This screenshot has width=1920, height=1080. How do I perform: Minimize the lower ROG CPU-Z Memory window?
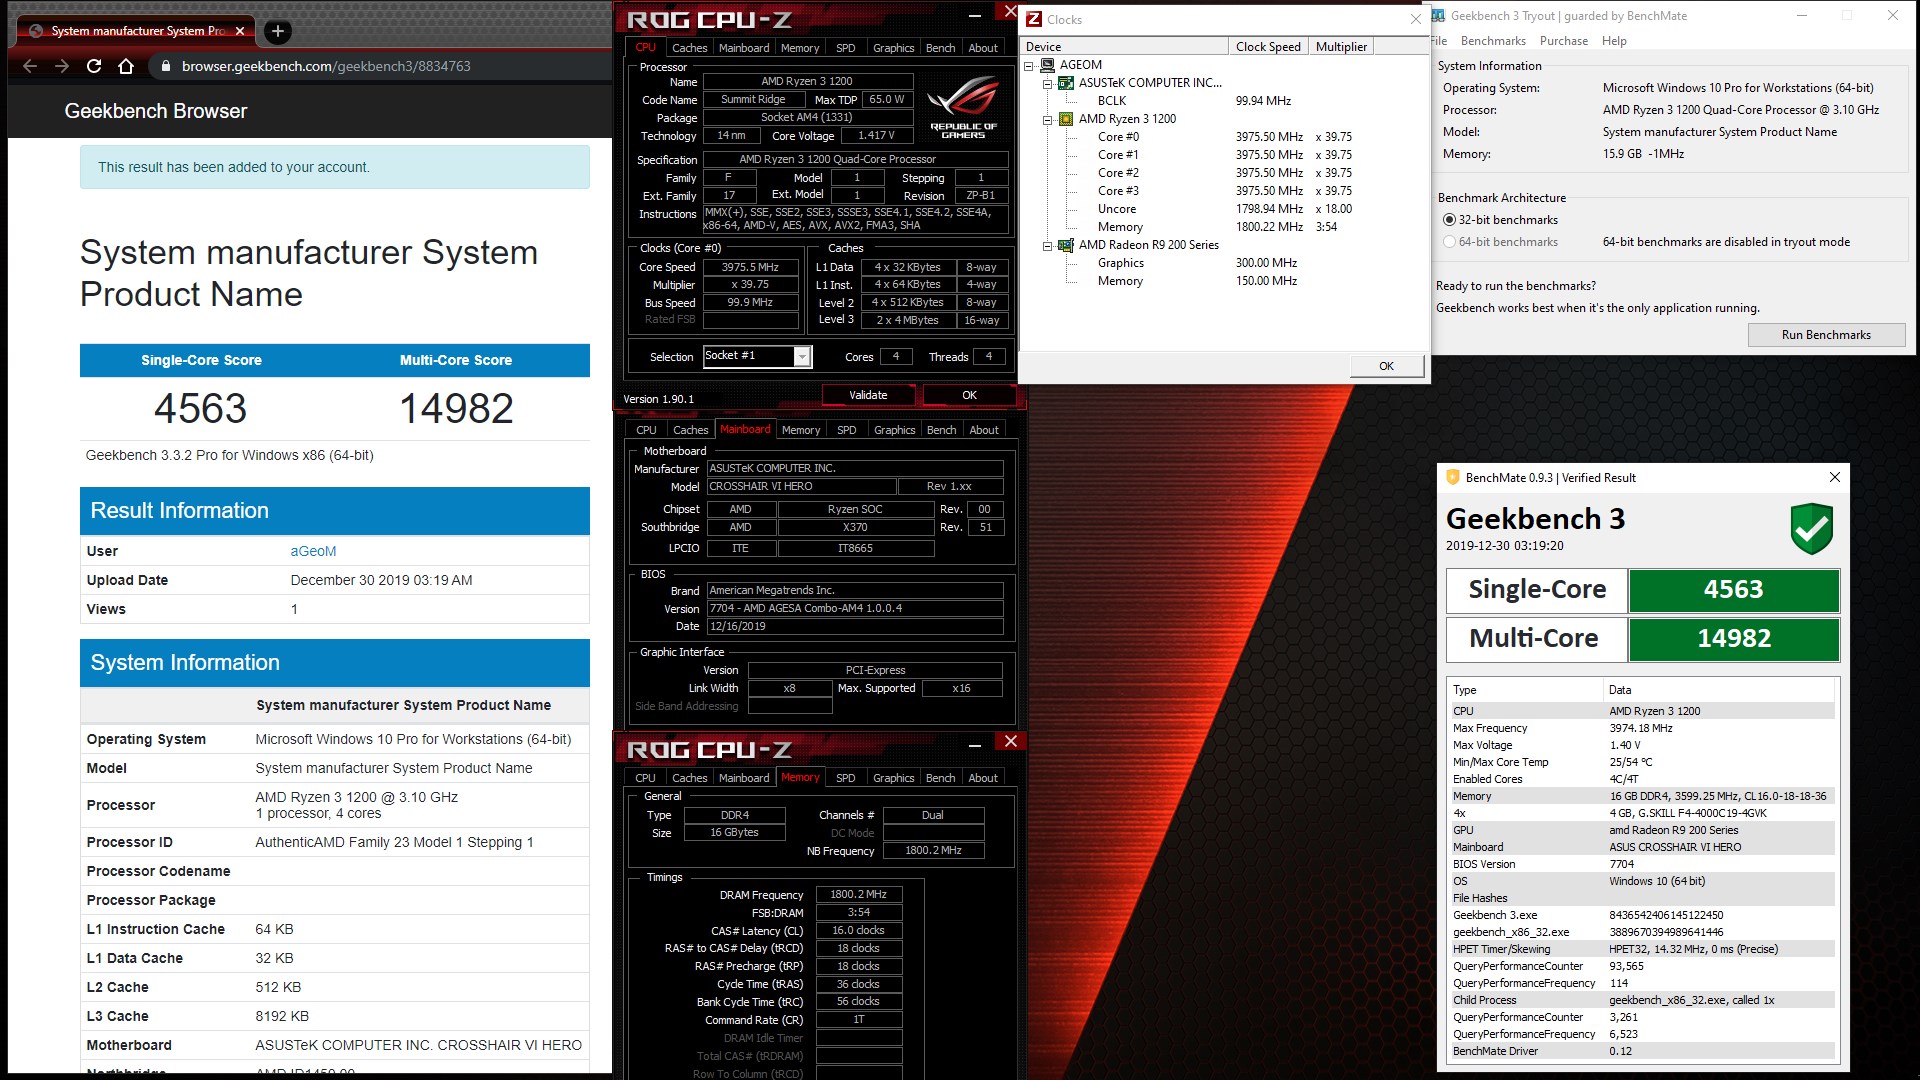(x=975, y=745)
